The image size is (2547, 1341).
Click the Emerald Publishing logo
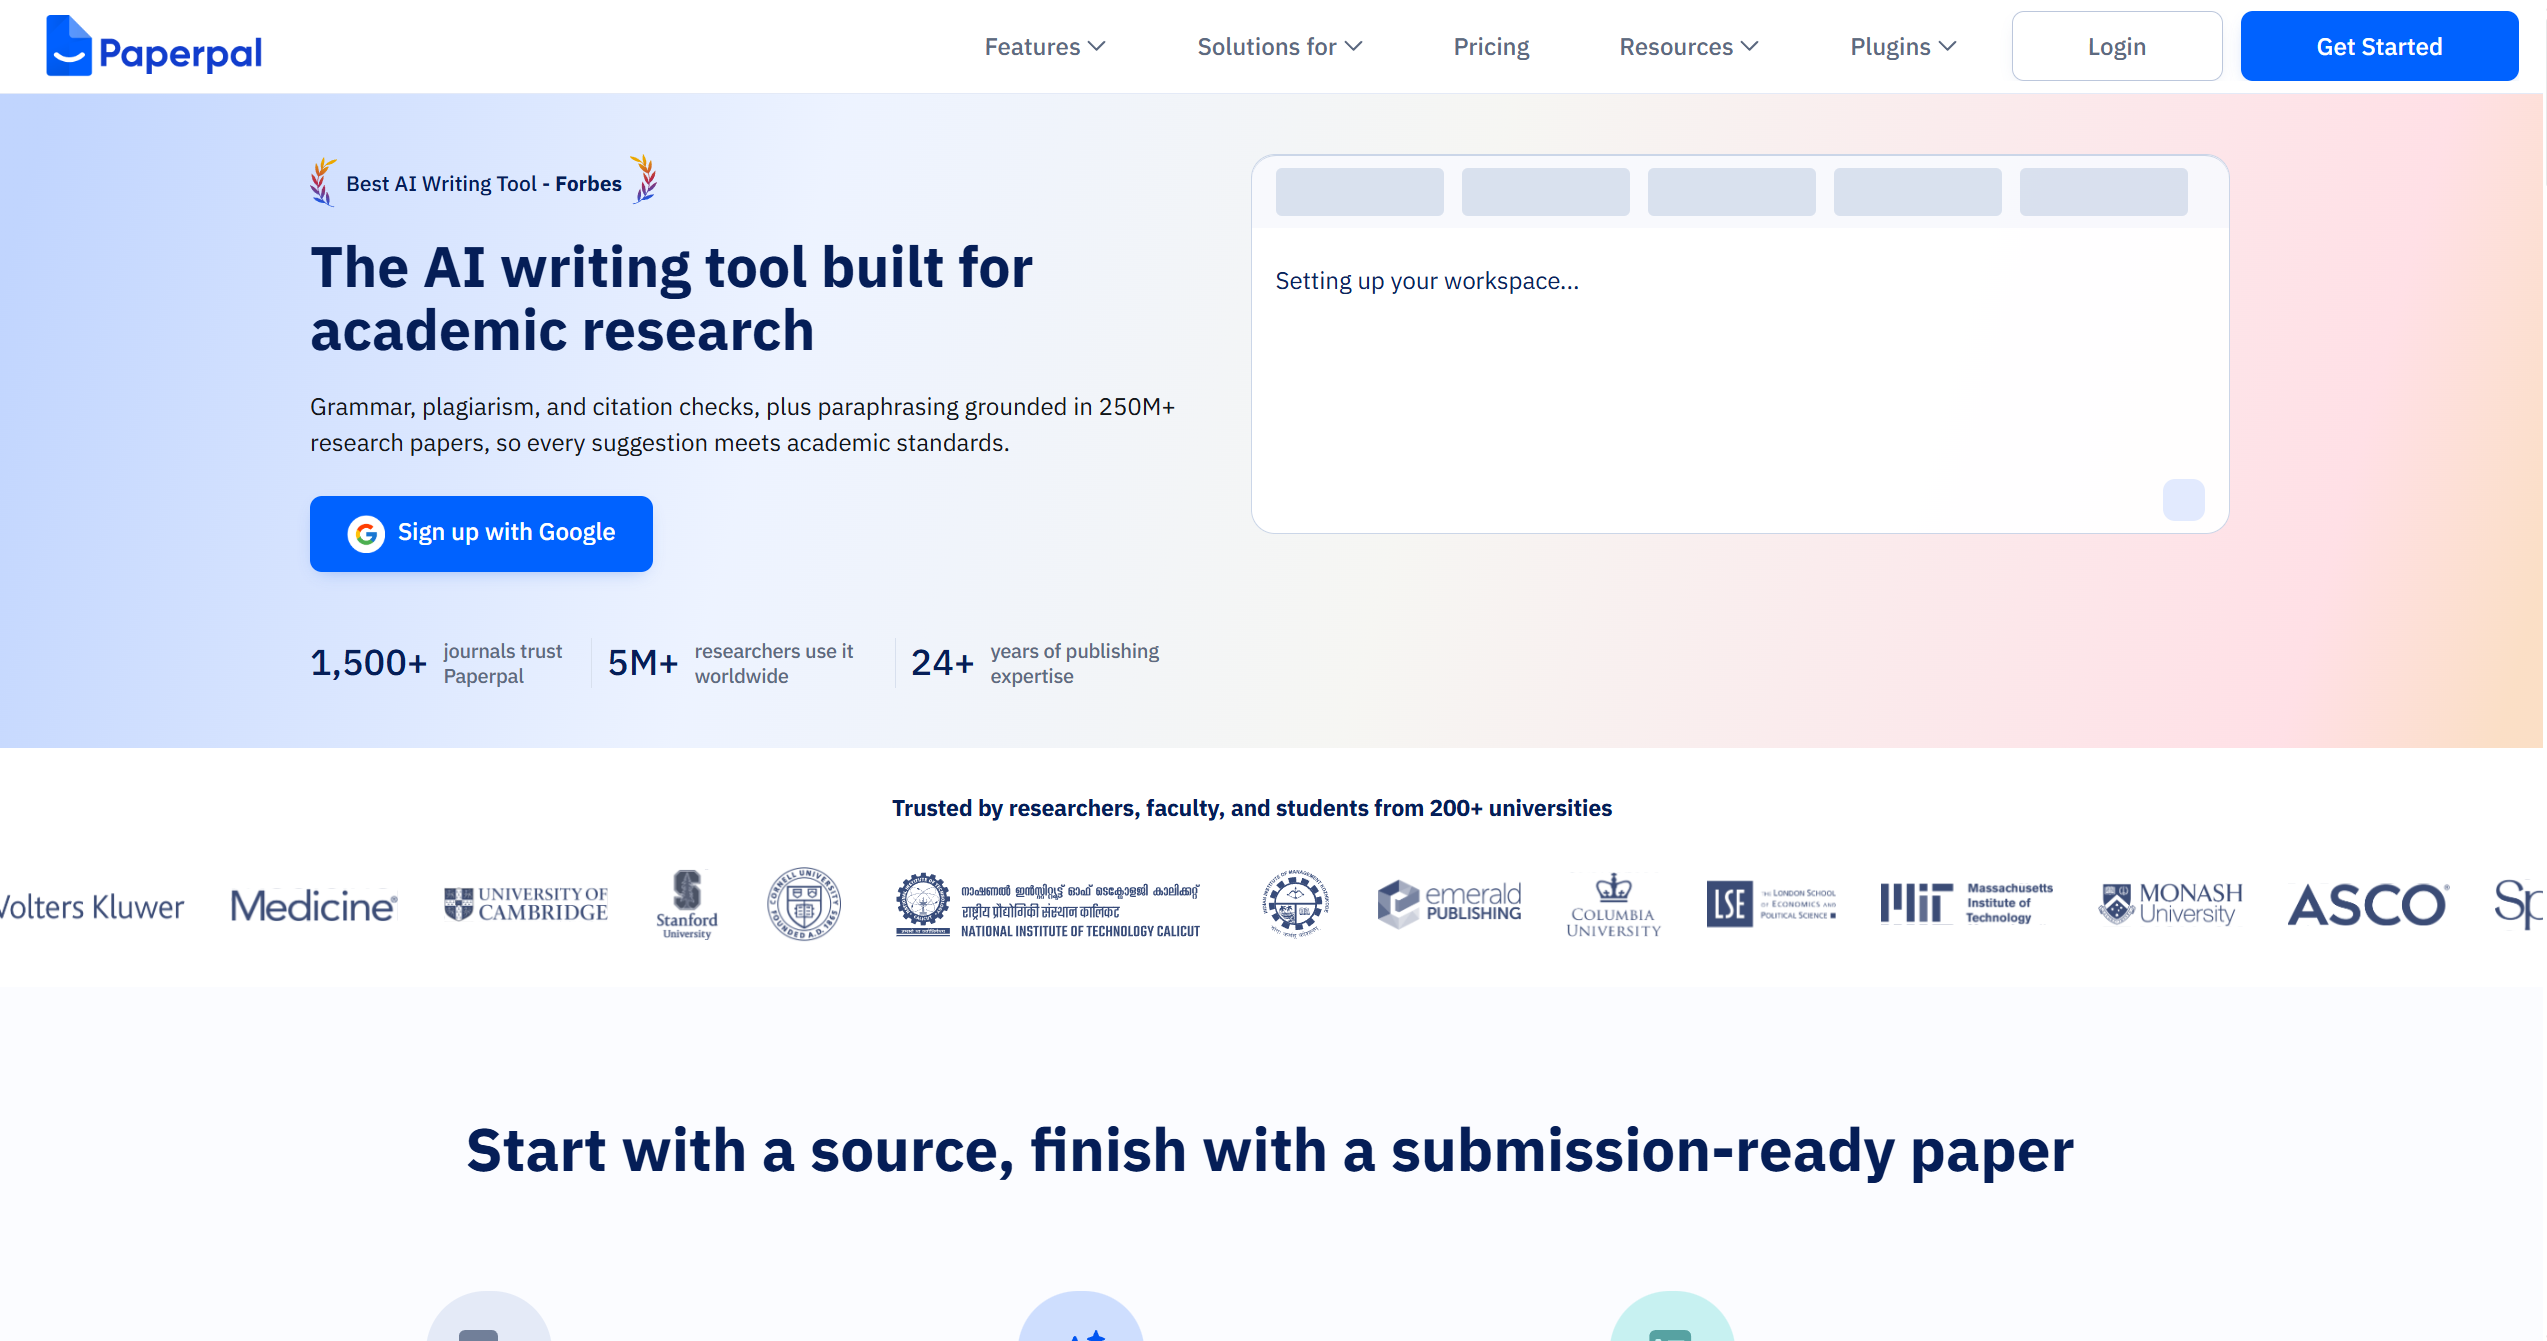[1449, 904]
